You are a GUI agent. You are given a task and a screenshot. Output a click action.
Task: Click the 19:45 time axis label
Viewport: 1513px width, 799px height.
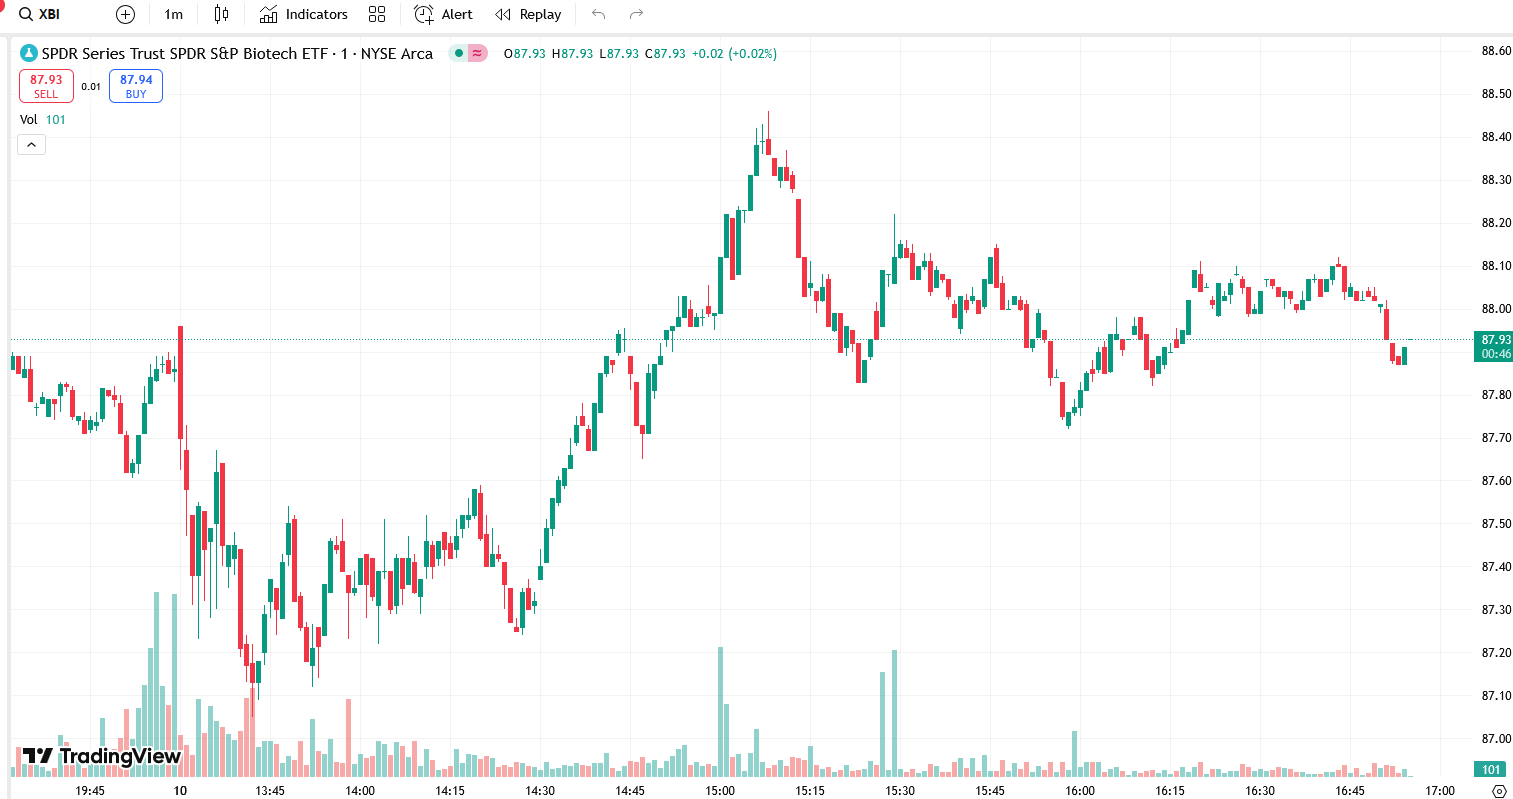tap(90, 790)
